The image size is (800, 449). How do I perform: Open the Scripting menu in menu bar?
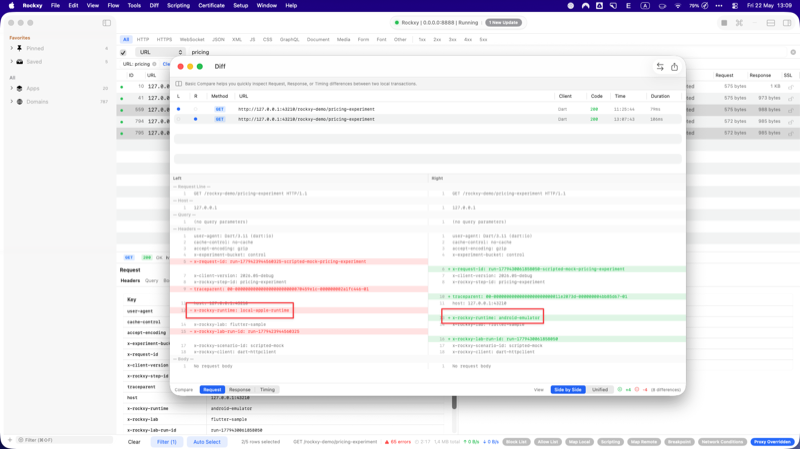point(179,6)
